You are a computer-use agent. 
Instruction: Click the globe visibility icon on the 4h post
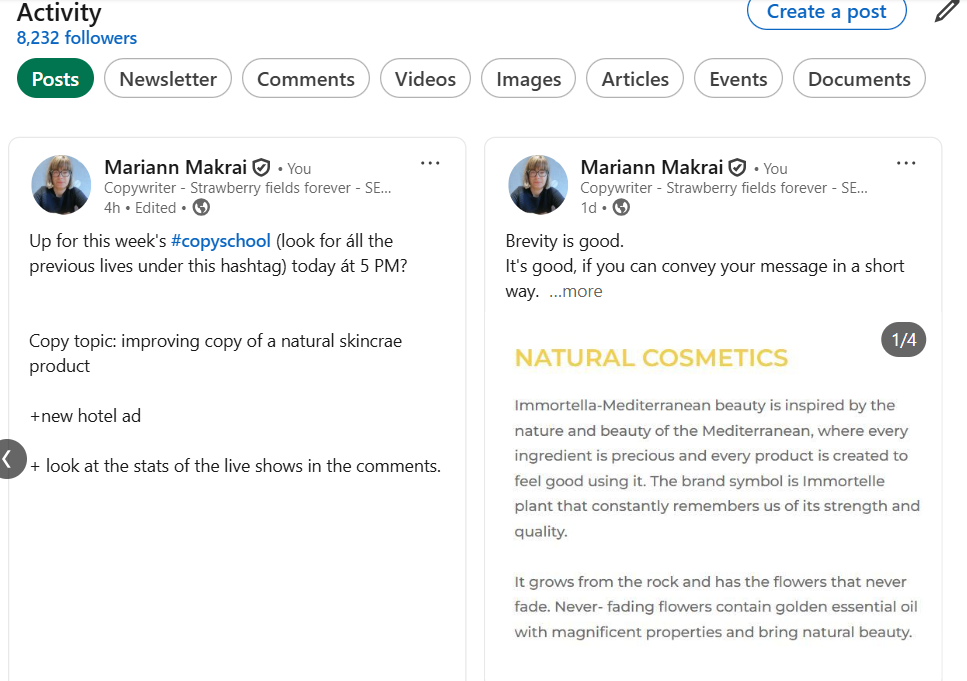201,208
